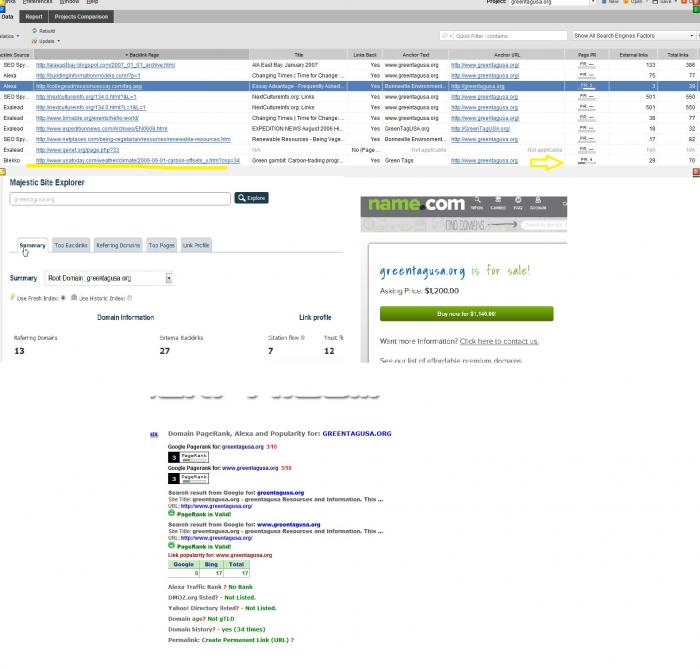Click the Majestic Site Explorer search field
This screenshot has height=669, width=700.
[120, 199]
